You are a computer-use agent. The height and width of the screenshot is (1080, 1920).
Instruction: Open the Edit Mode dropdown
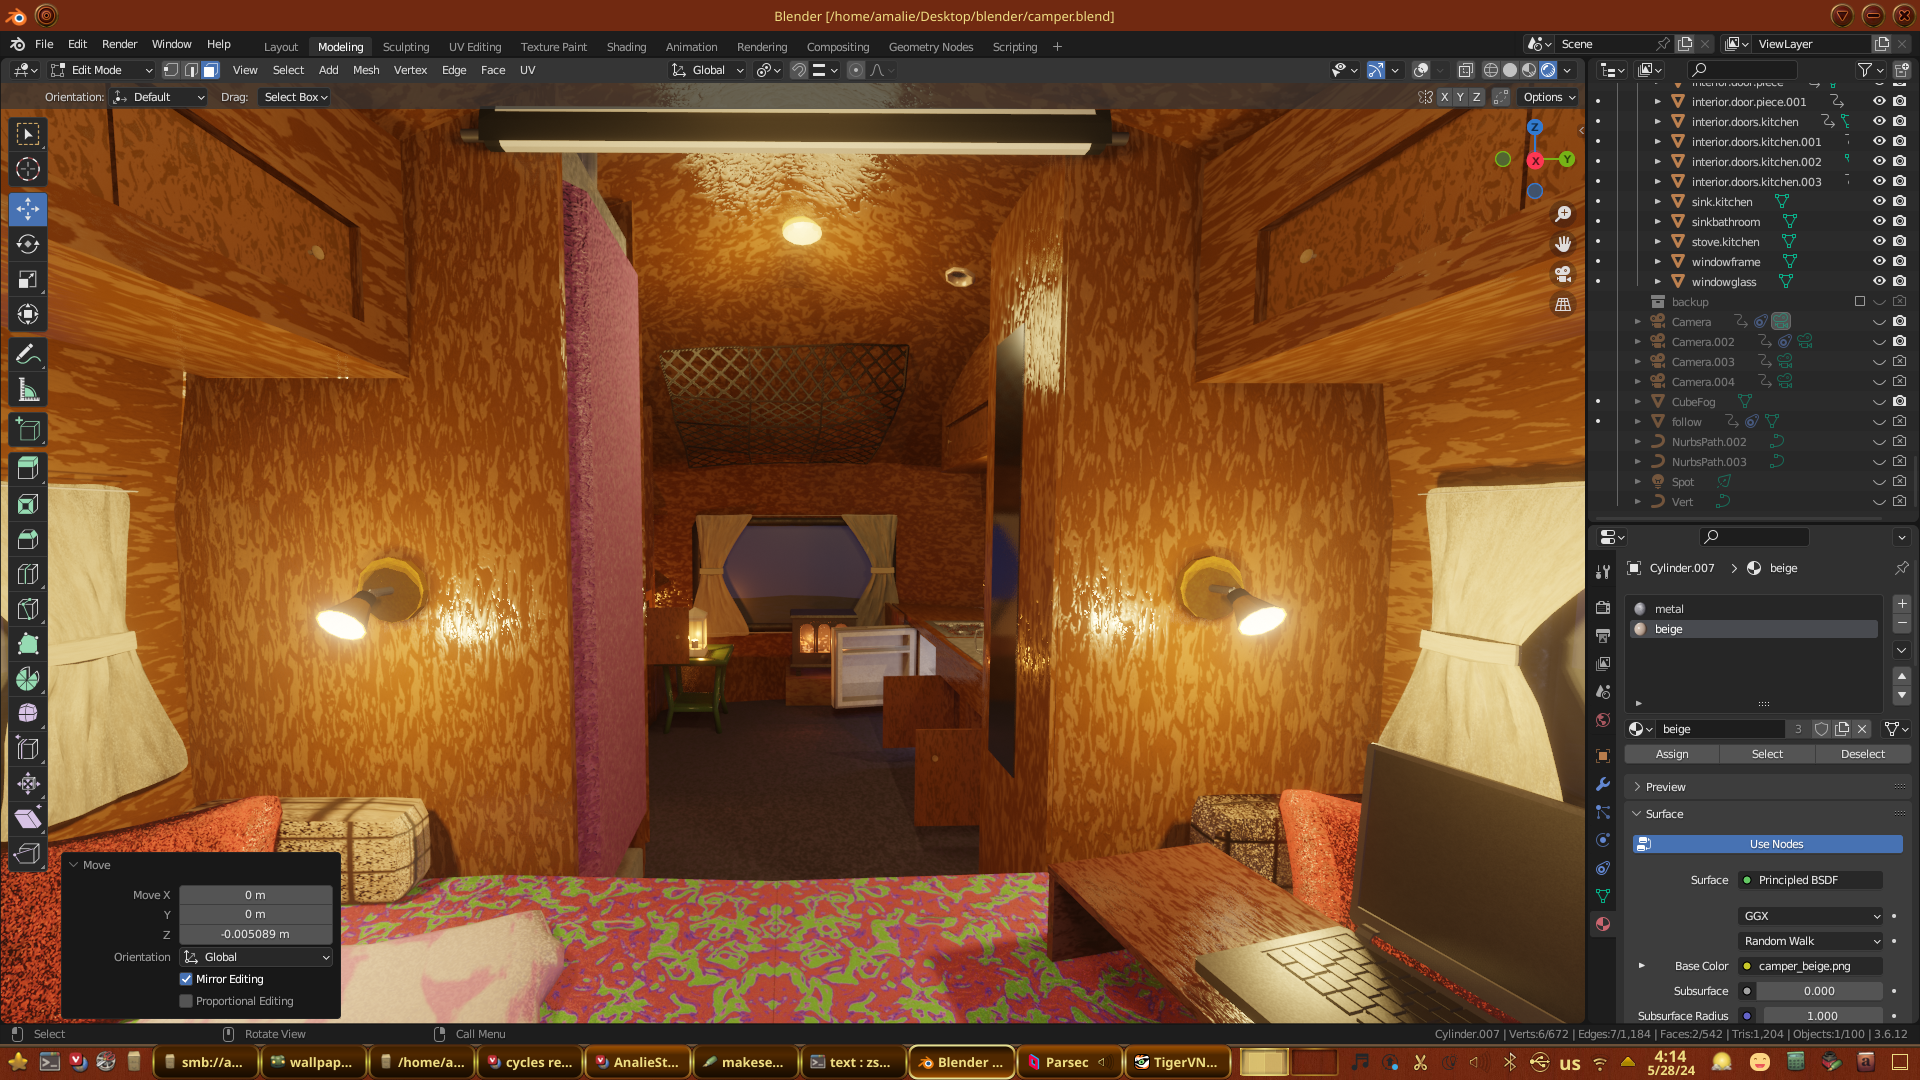[x=101, y=70]
